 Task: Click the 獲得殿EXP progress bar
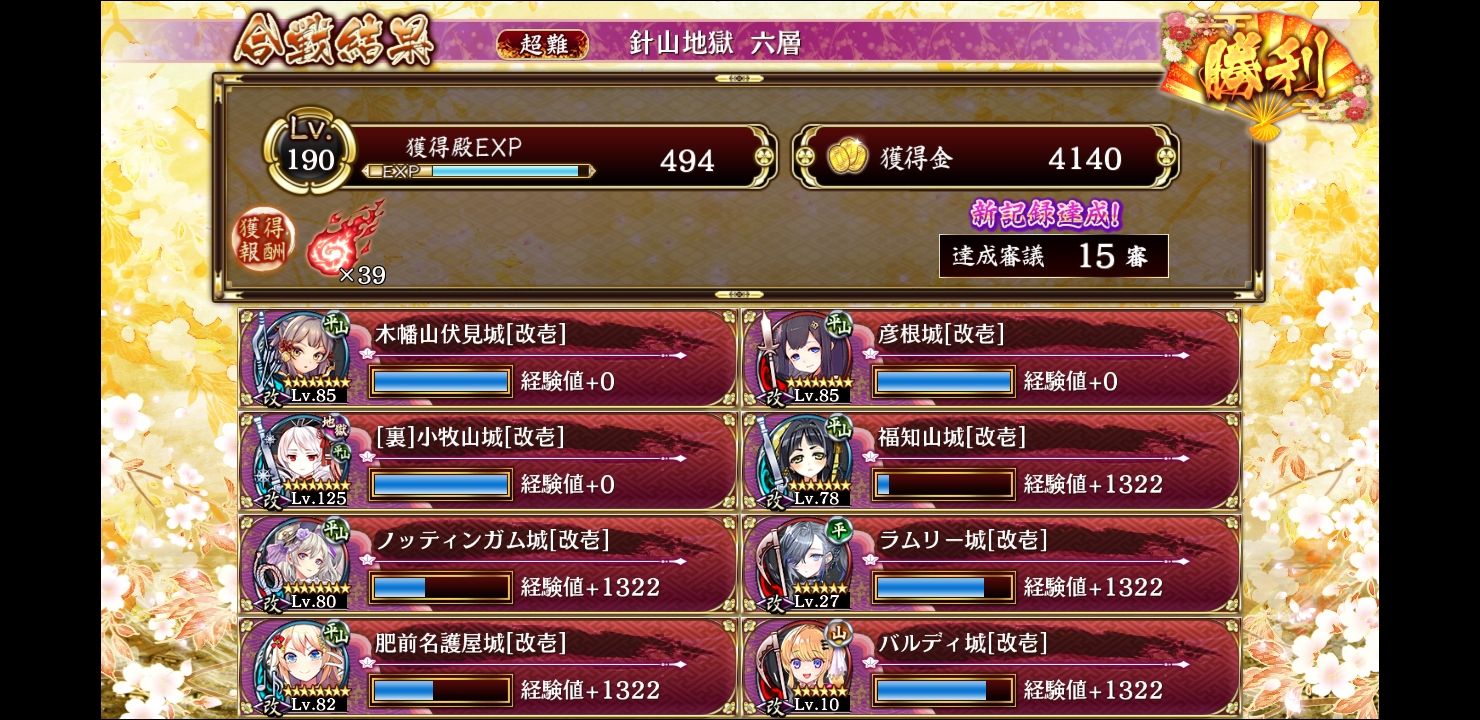[x=478, y=171]
